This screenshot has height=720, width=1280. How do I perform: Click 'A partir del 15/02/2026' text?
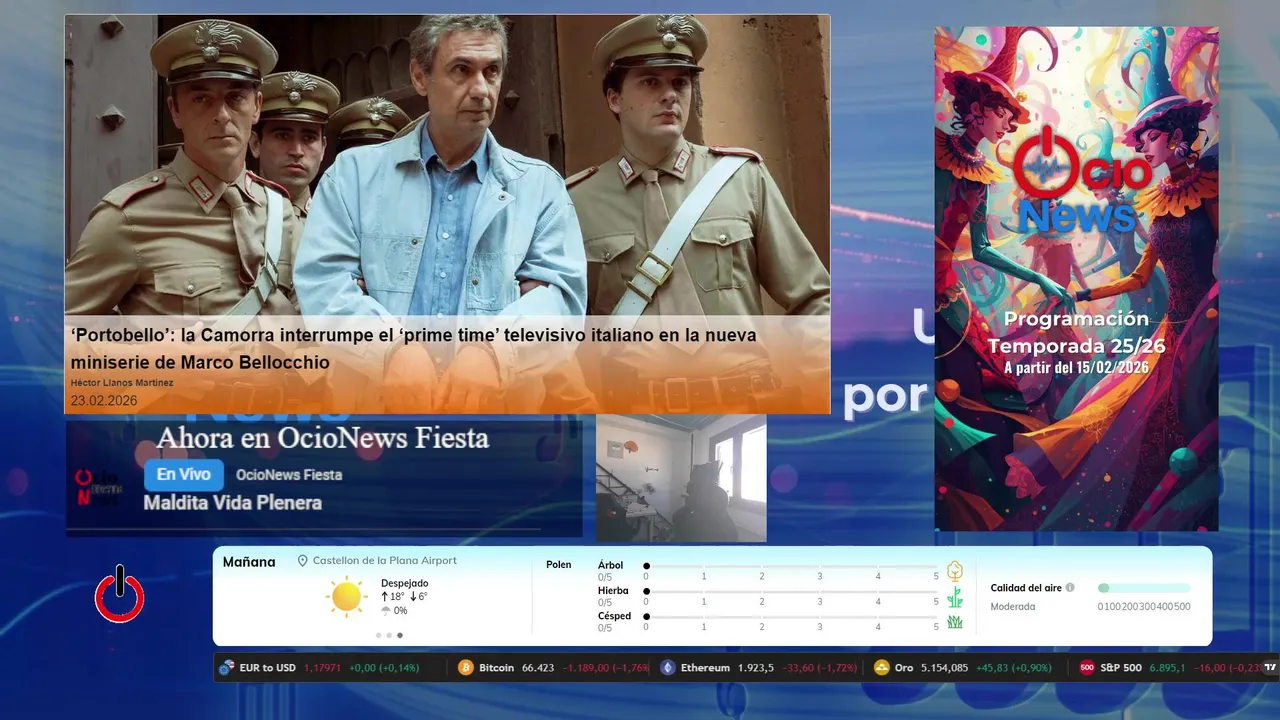[1076, 368]
